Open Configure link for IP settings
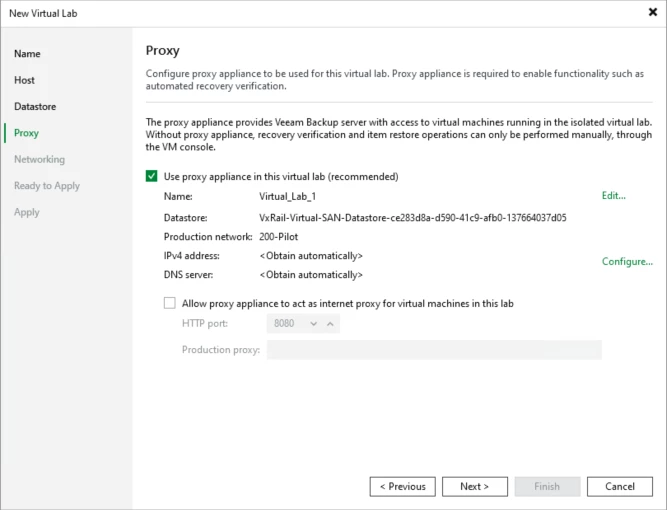 (x=627, y=262)
